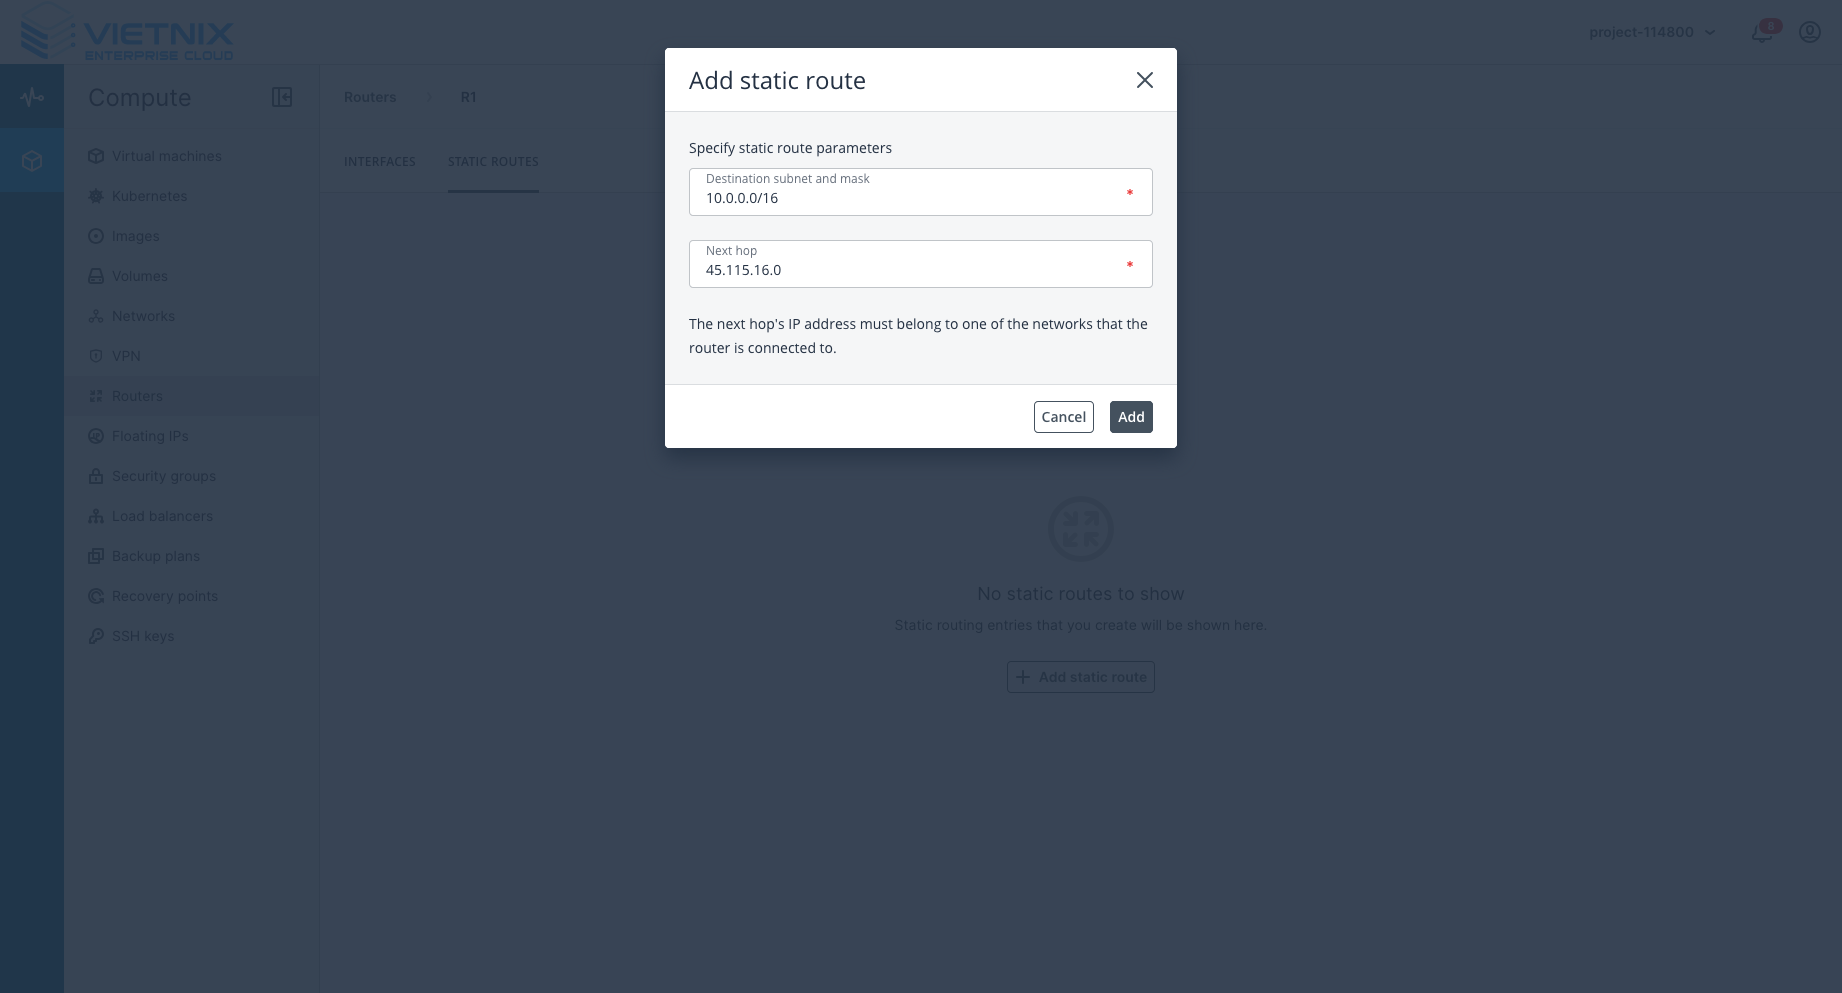Confirm with the Add button
Viewport: 1842px width, 993px height.
tap(1130, 417)
